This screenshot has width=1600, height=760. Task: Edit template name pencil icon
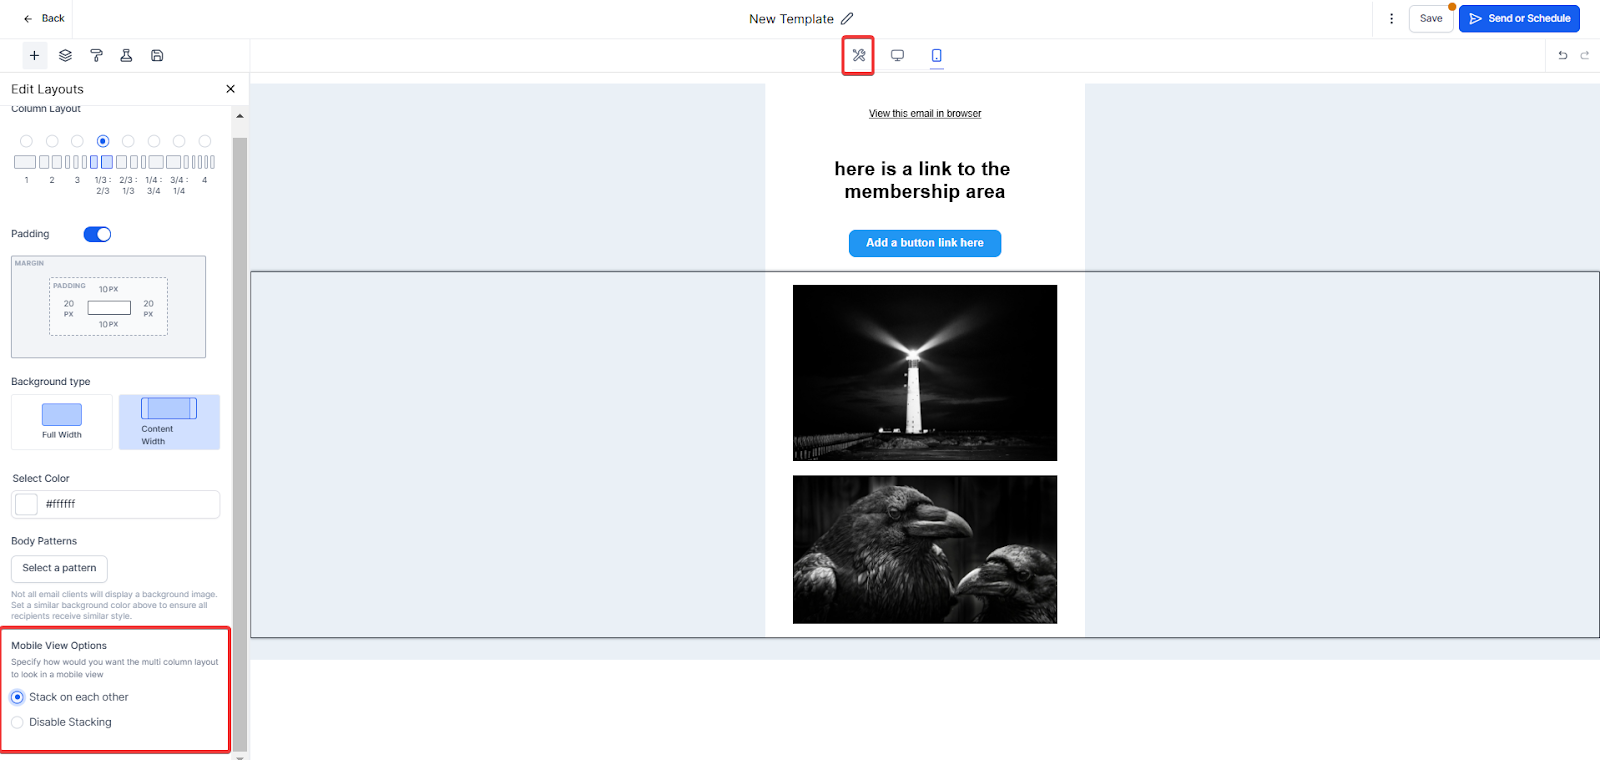pyautogui.click(x=847, y=18)
